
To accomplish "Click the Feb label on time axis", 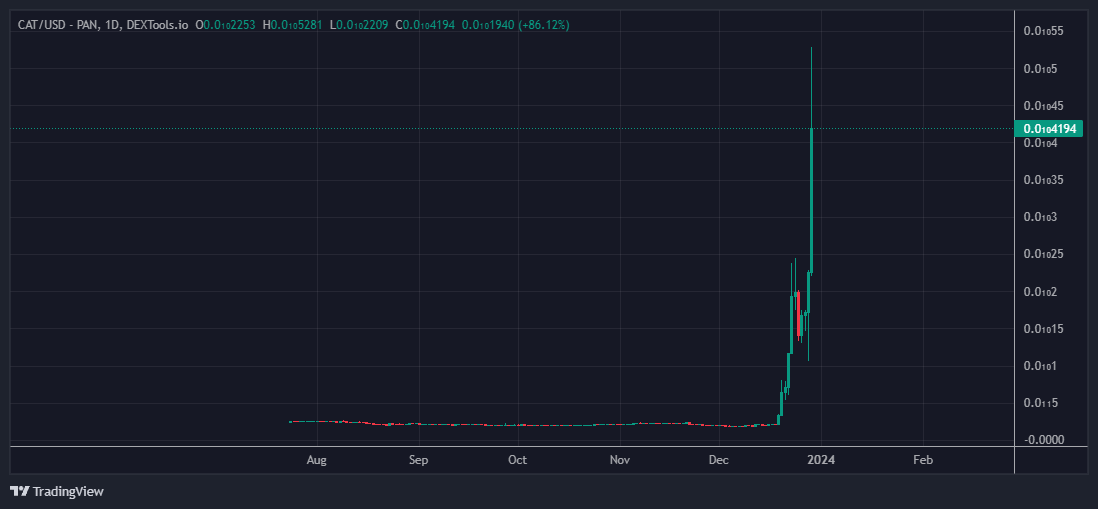I will click(x=923, y=460).
